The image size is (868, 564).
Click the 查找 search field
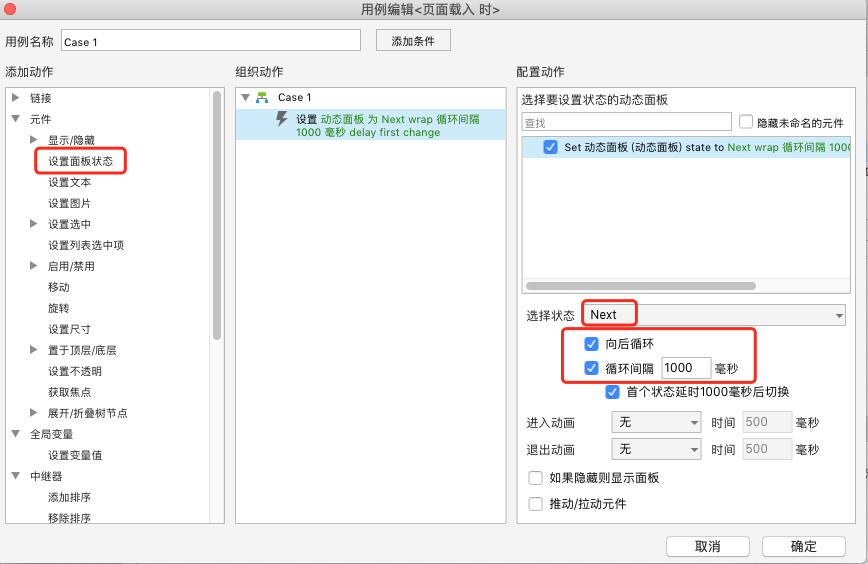pos(627,122)
